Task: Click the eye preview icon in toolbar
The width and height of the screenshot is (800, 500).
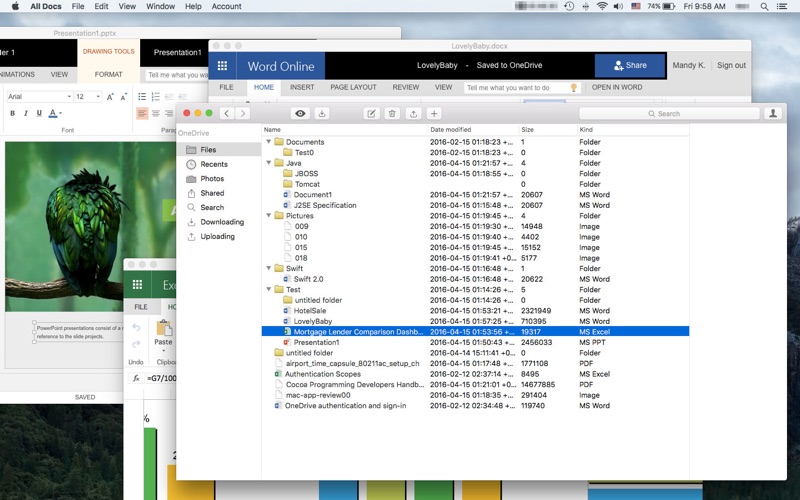Action: tap(301, 113)
